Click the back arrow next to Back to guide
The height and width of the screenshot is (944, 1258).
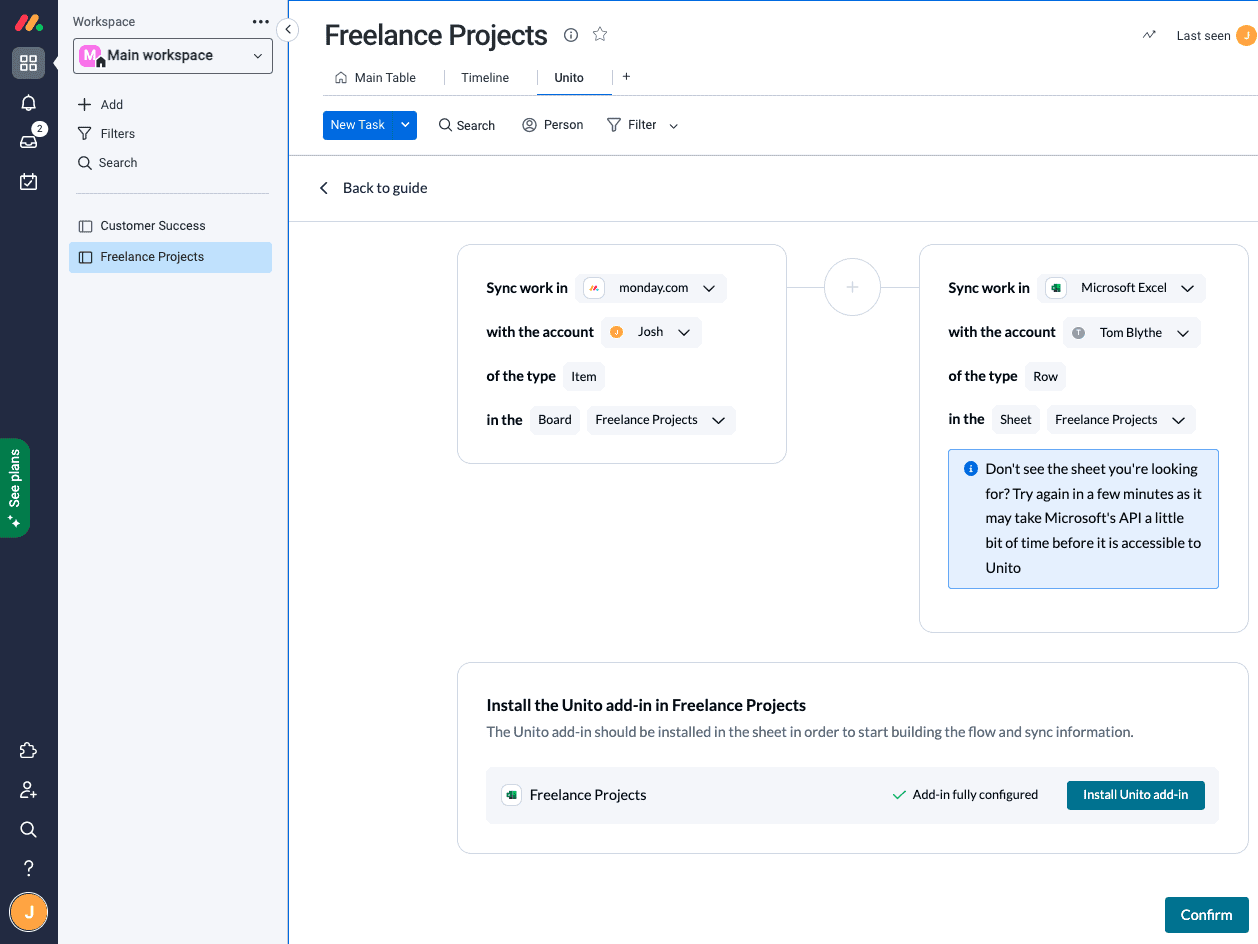click(x=323, y=188)
